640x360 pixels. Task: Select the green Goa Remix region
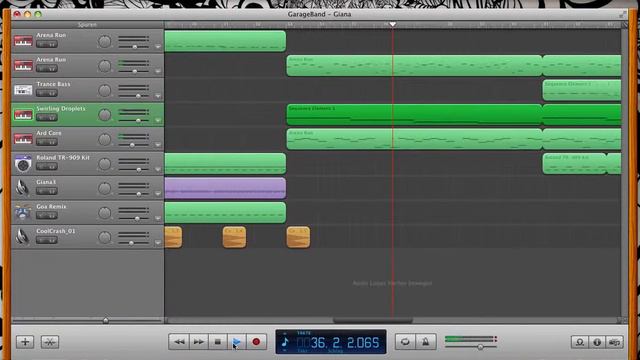coord(225,213)
